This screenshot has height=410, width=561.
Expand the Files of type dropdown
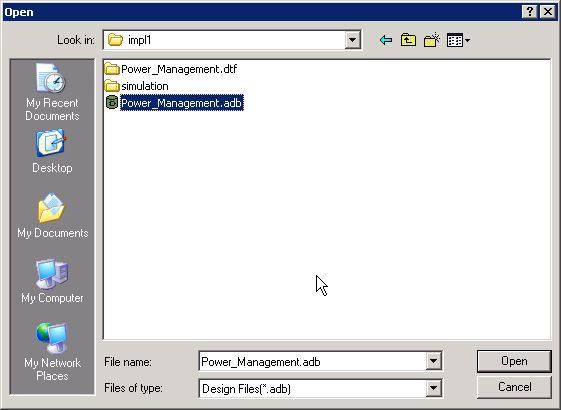pos(433,388)
